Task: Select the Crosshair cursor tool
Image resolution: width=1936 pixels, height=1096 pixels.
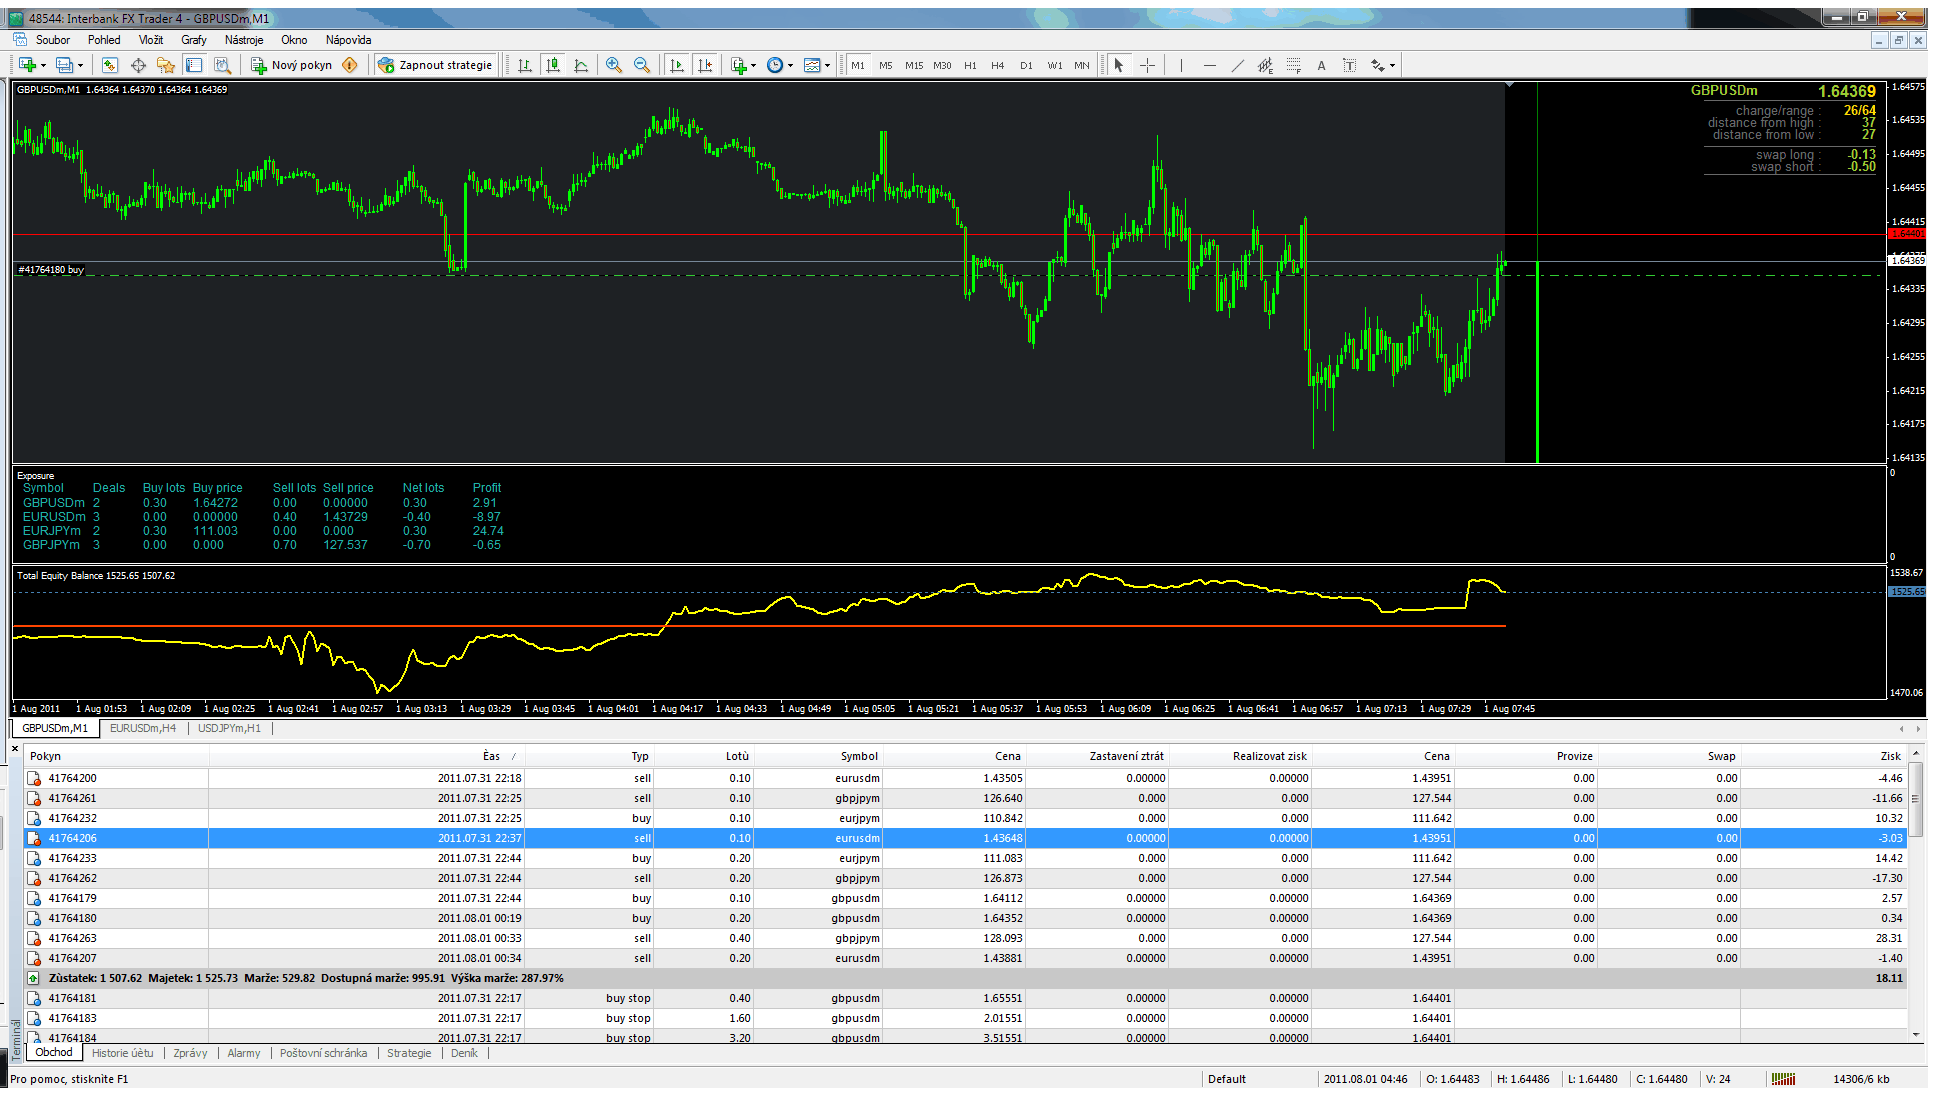Action: pos(1147,65)
